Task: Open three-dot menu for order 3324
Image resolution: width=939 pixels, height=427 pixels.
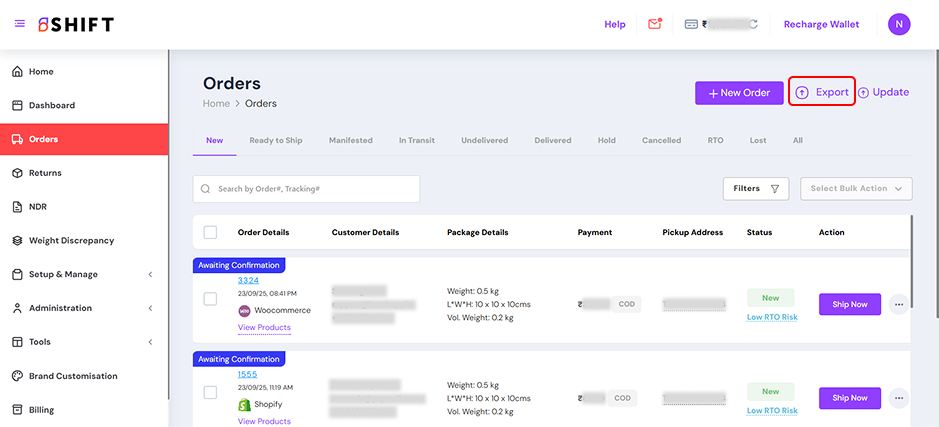Action: 898,304
